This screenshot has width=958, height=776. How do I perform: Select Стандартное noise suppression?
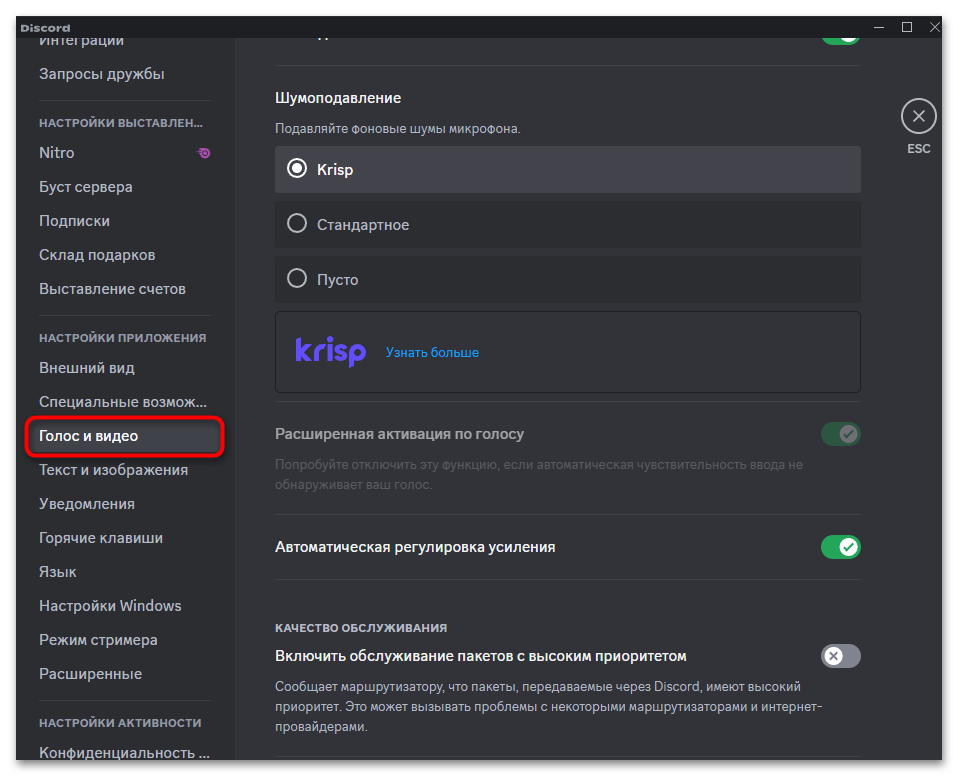coord(568,224)
